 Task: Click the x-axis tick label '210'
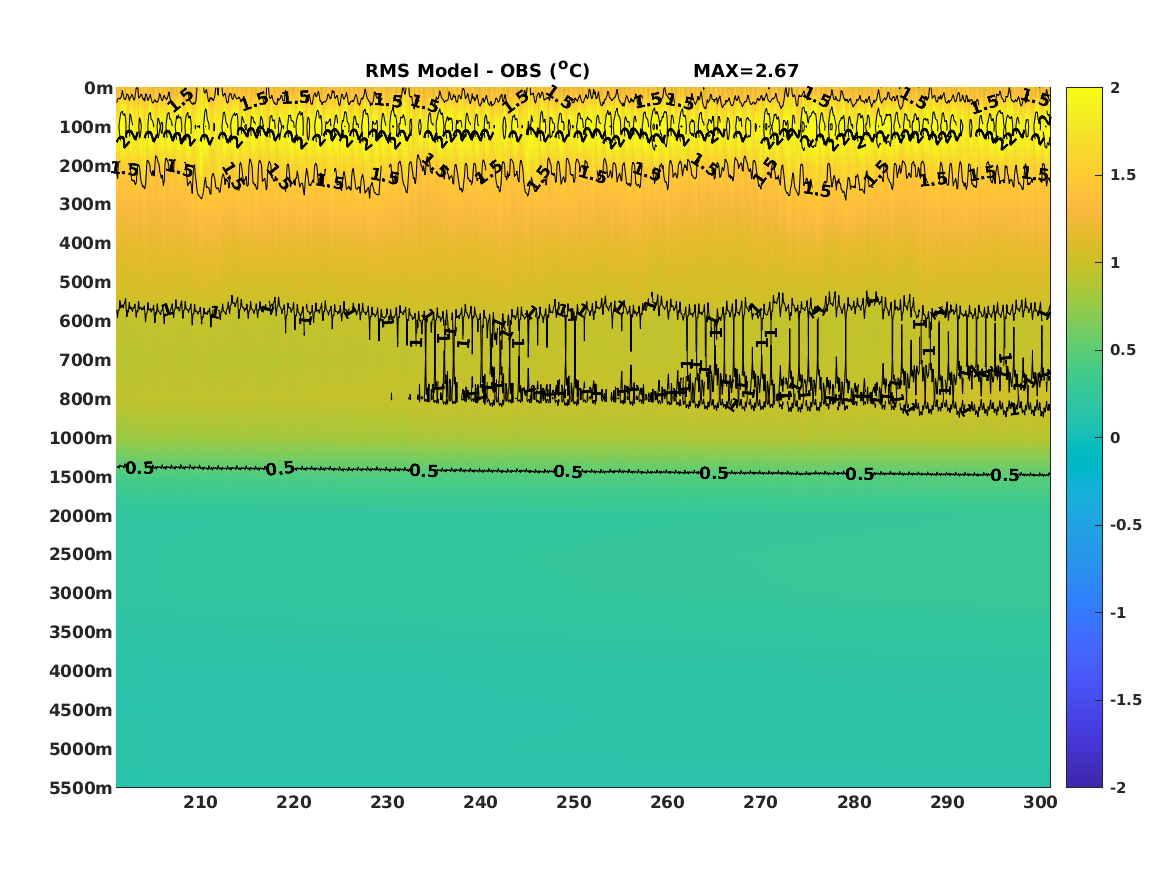pos(201,803)
